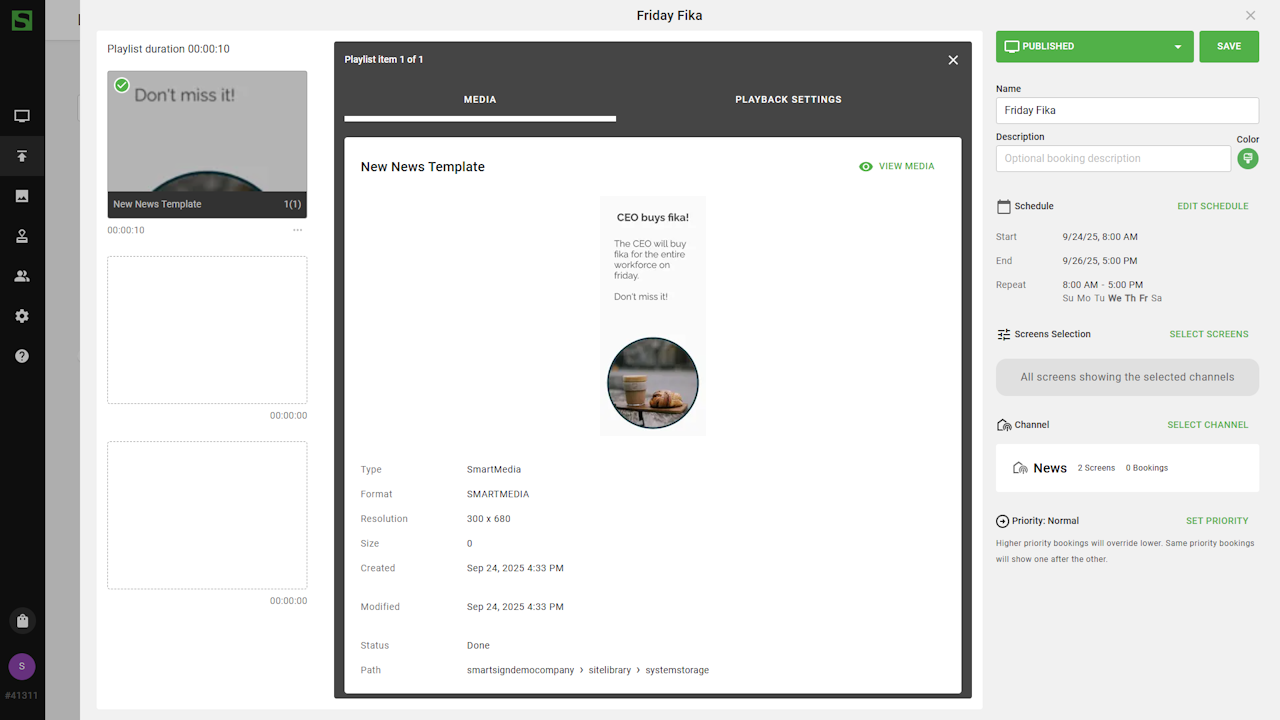Click the Name input field
Image resolution: width=1280 pixels, height=720 pixels.
(x=1127, y=111)
